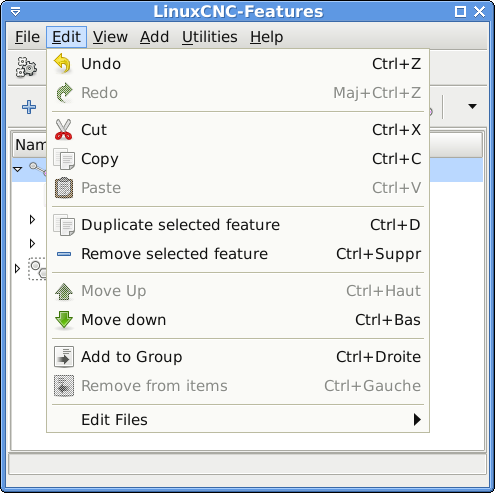Open the window menu triangle in title bar

15,12
